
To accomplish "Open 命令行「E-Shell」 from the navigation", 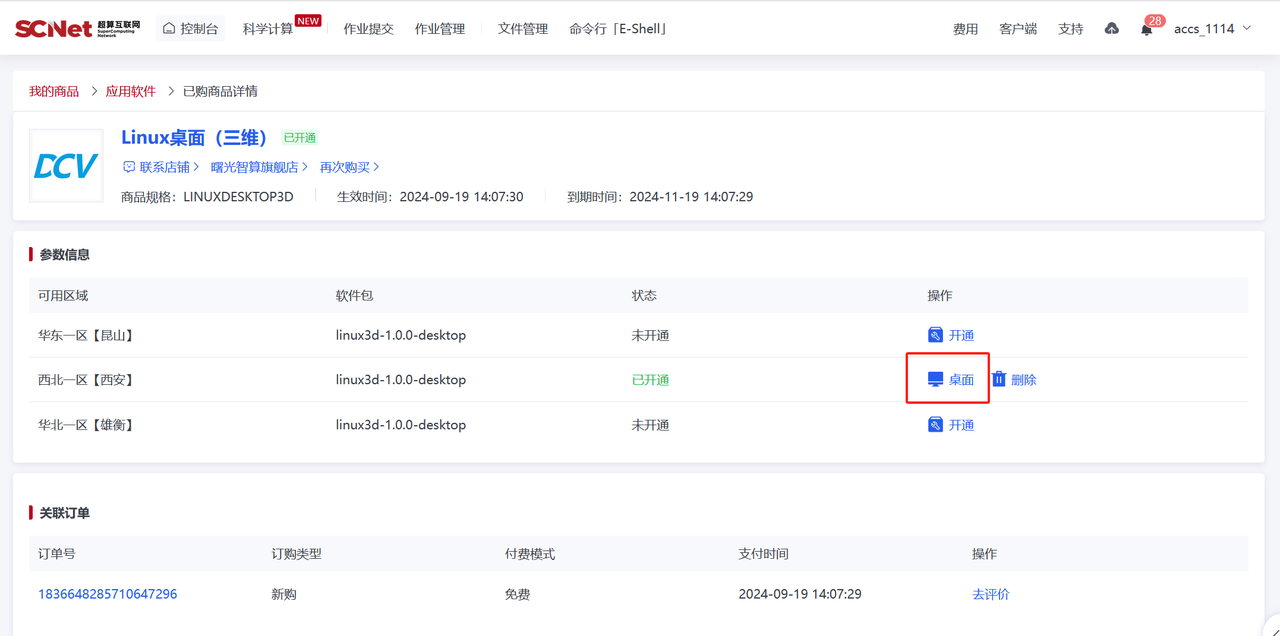I will (618, 29).
